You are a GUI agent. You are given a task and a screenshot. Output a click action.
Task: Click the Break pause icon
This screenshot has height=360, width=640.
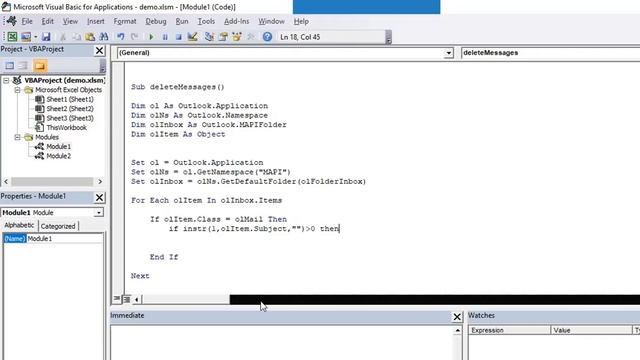[x=165, y=37]
